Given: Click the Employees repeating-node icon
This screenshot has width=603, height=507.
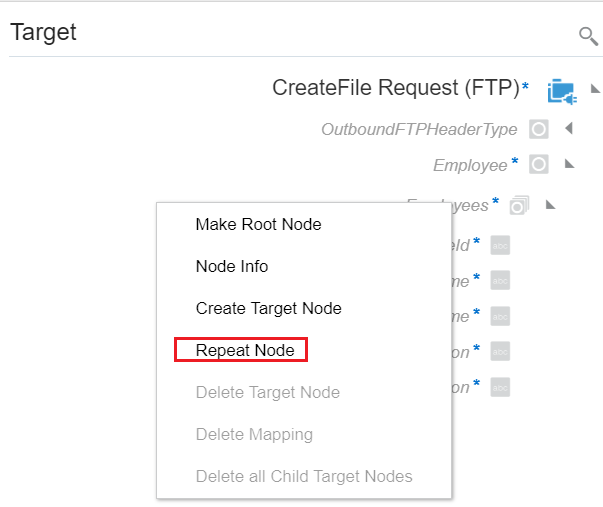Looking at the screenshot, I should [x=519, y=205].
